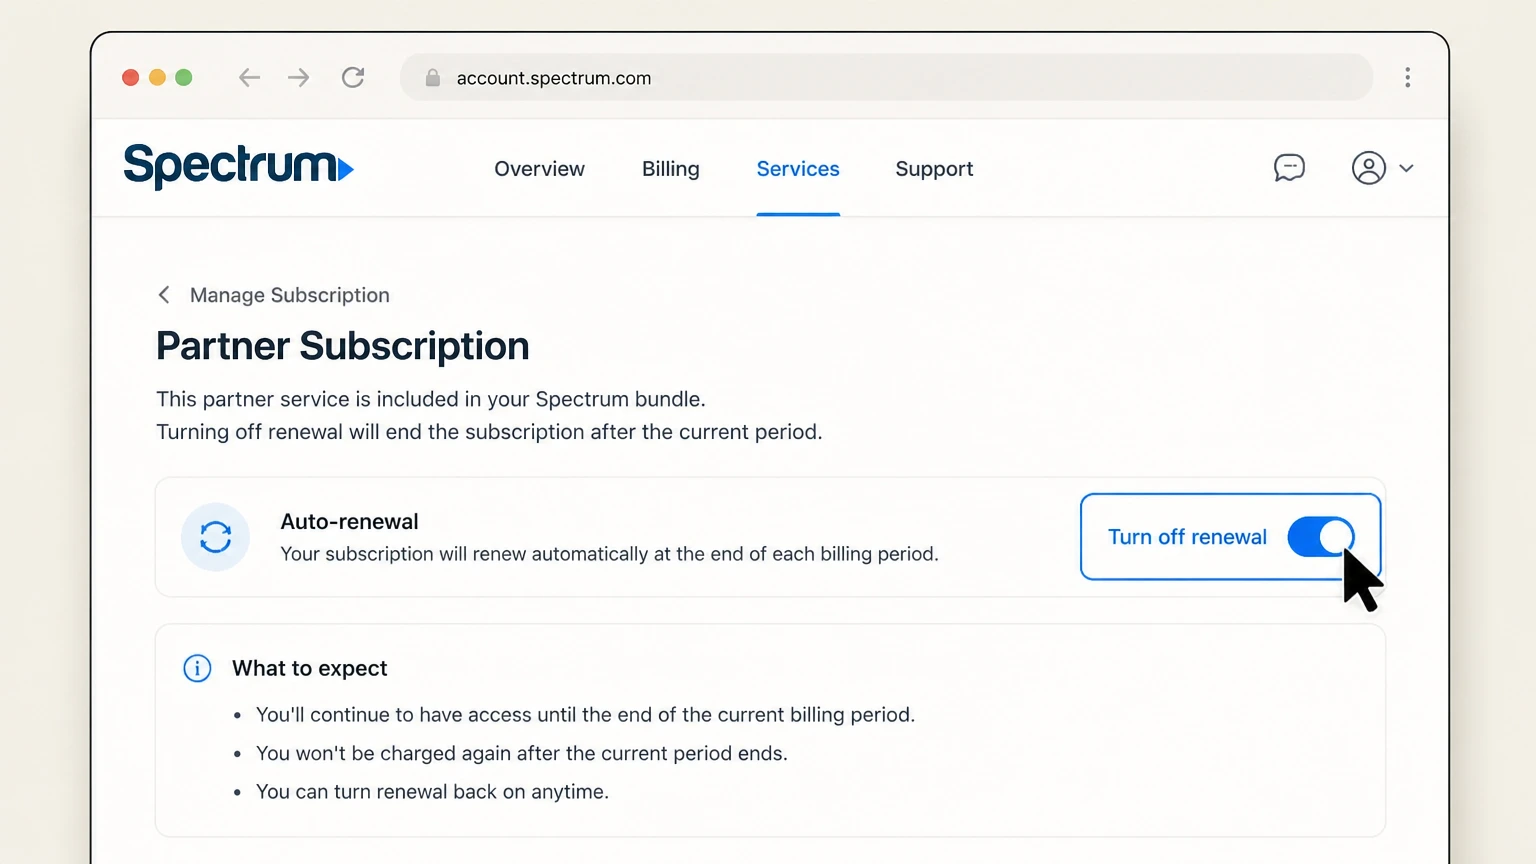Toggle the auto-renewal switch off
The height and width of the screenshot is (864, 1536).
click(1321, 537)
